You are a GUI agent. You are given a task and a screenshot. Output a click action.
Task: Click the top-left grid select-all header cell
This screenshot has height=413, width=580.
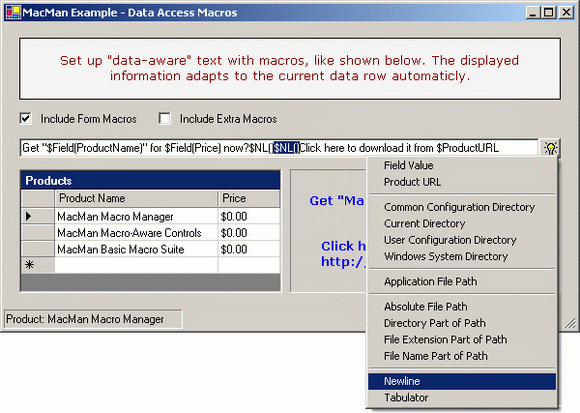[x=38, y=199]
